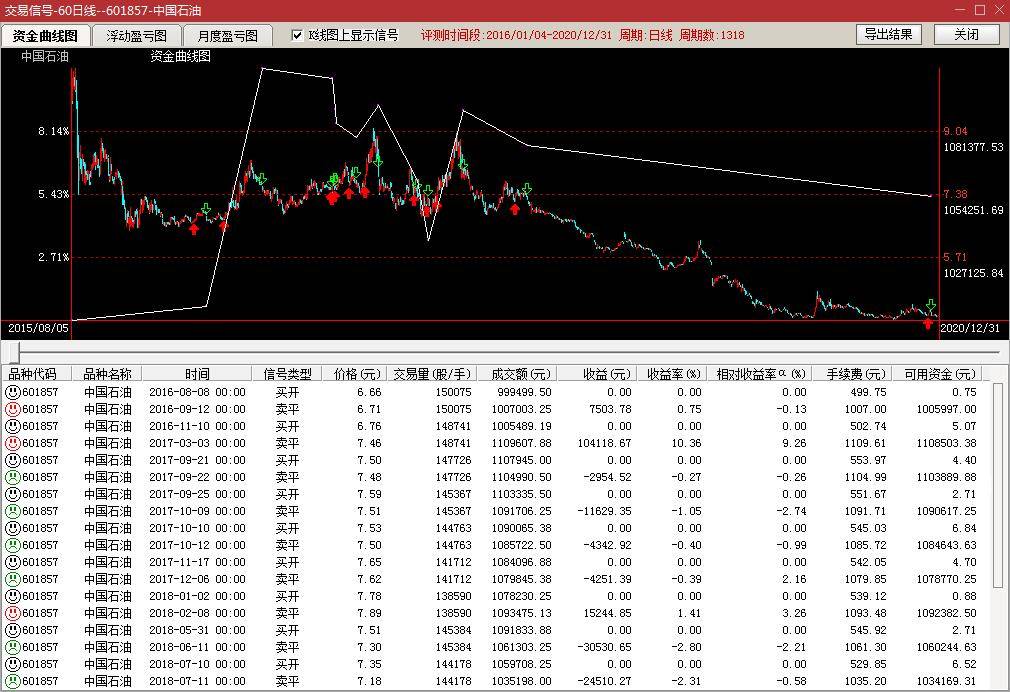
Task: Click the 8.14% left axis label
Action: point(53,131)
